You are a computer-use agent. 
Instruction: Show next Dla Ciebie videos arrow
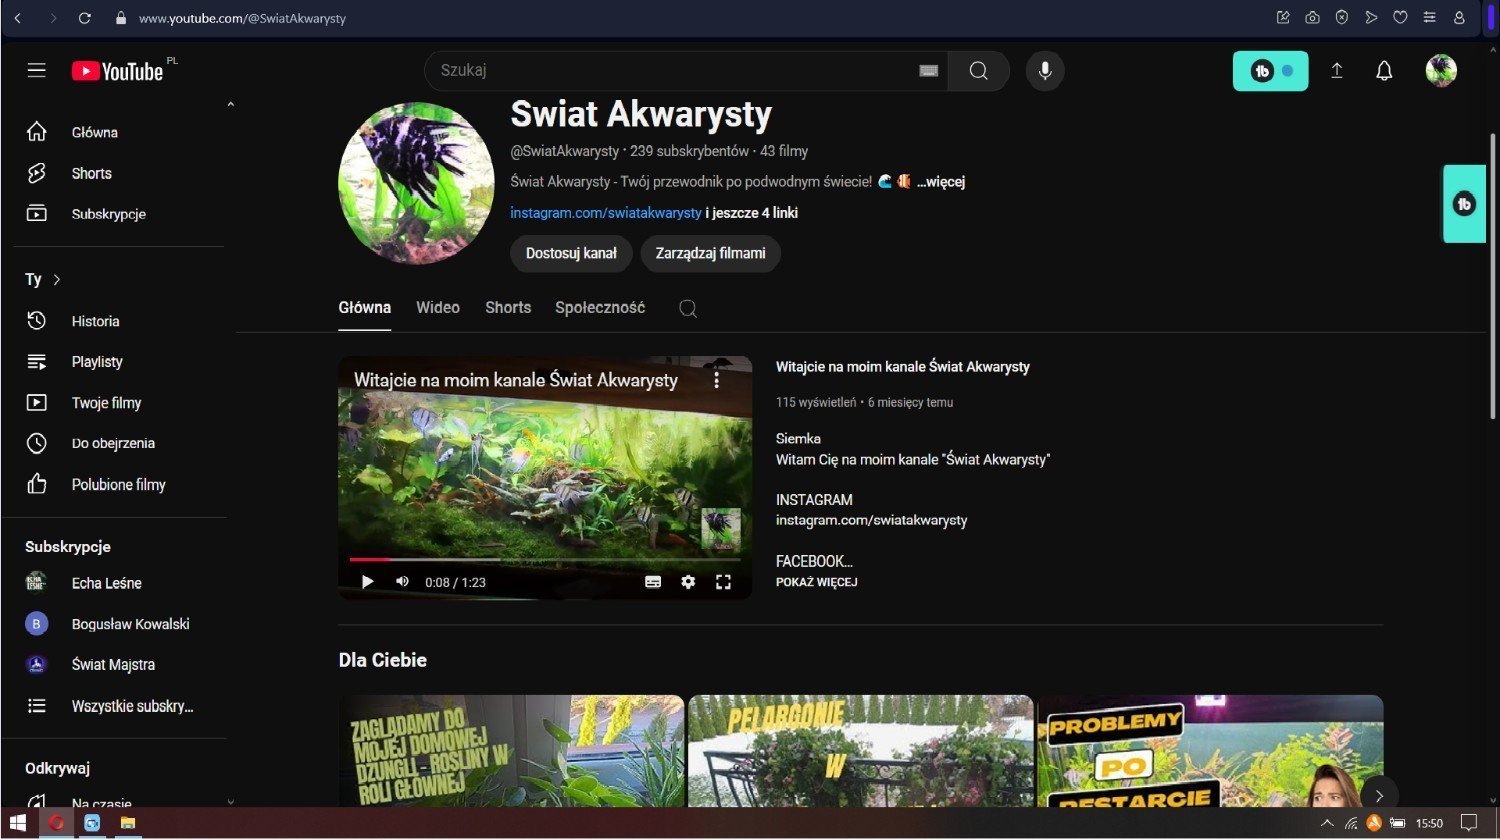pos(1379,795)
